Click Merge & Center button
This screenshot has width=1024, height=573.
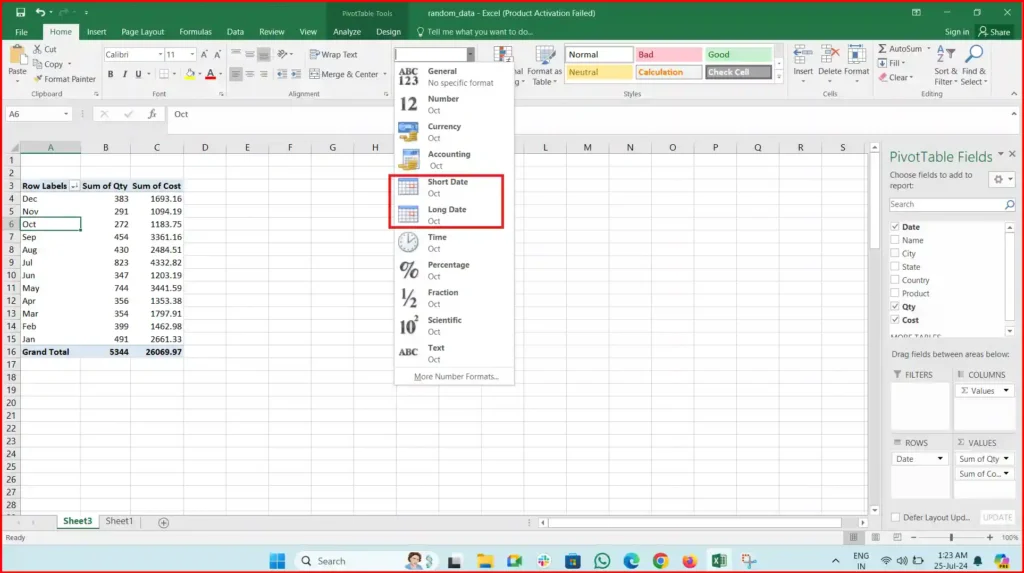(x=345, y=74)
